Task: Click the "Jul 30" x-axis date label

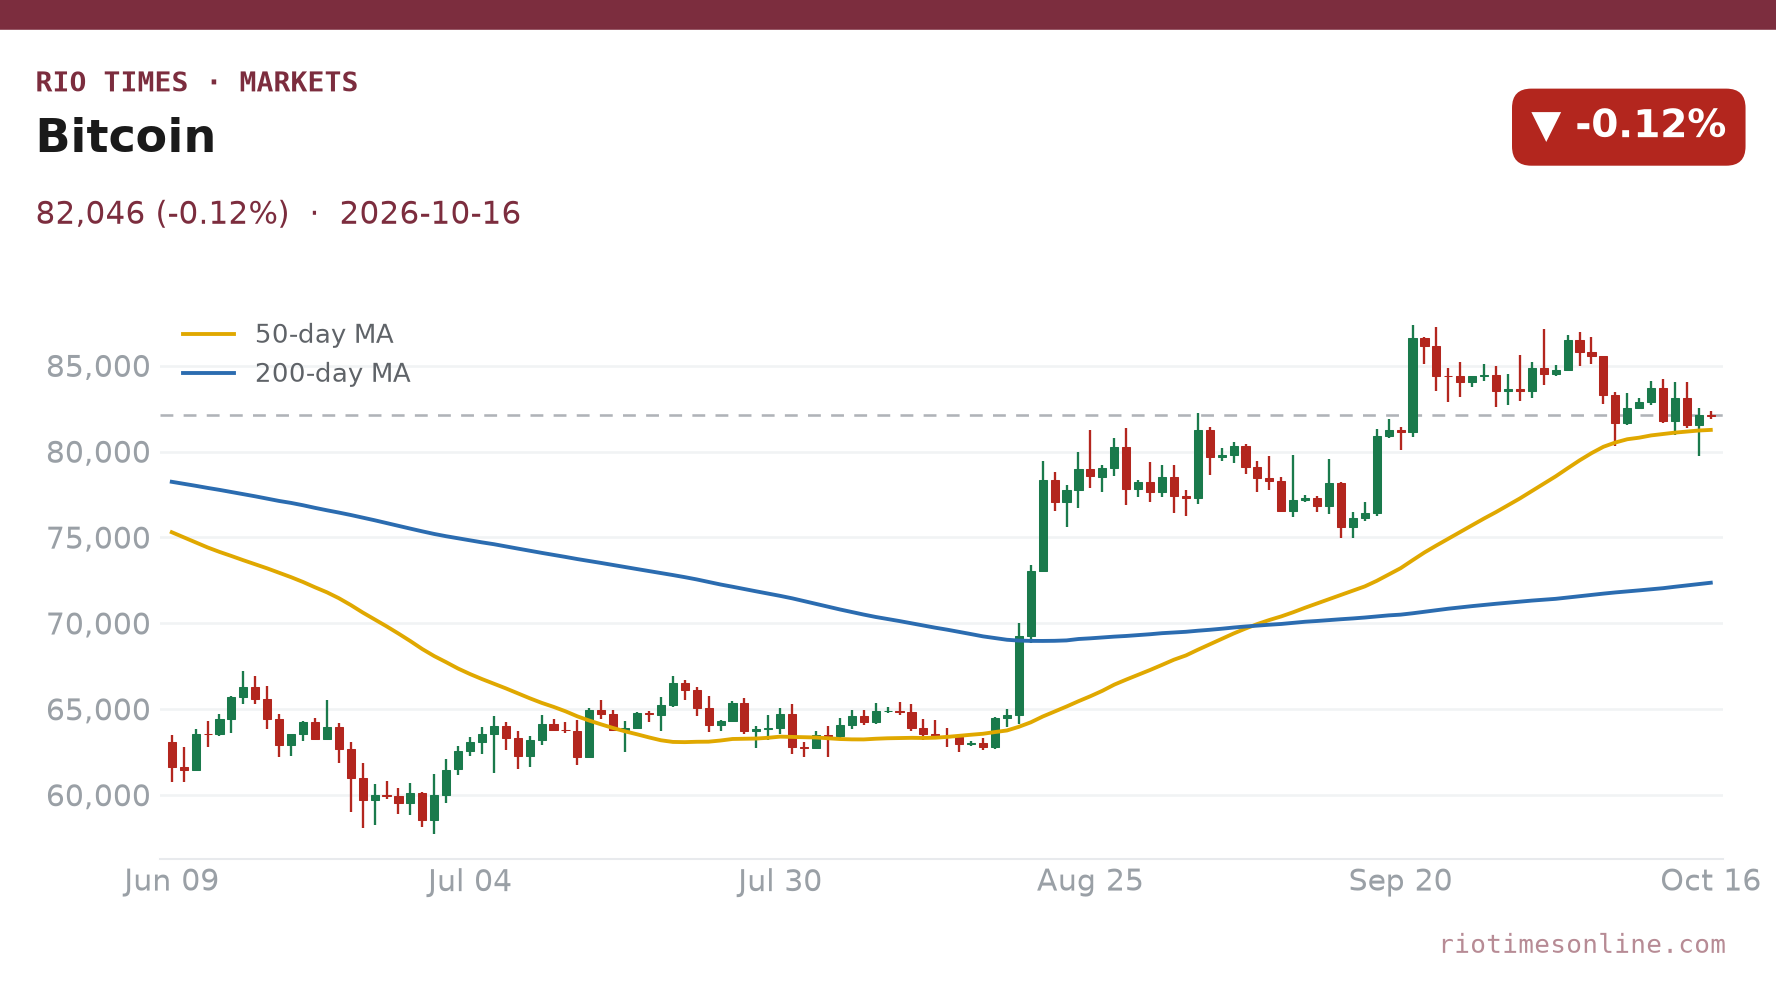Action: [780, 881]
